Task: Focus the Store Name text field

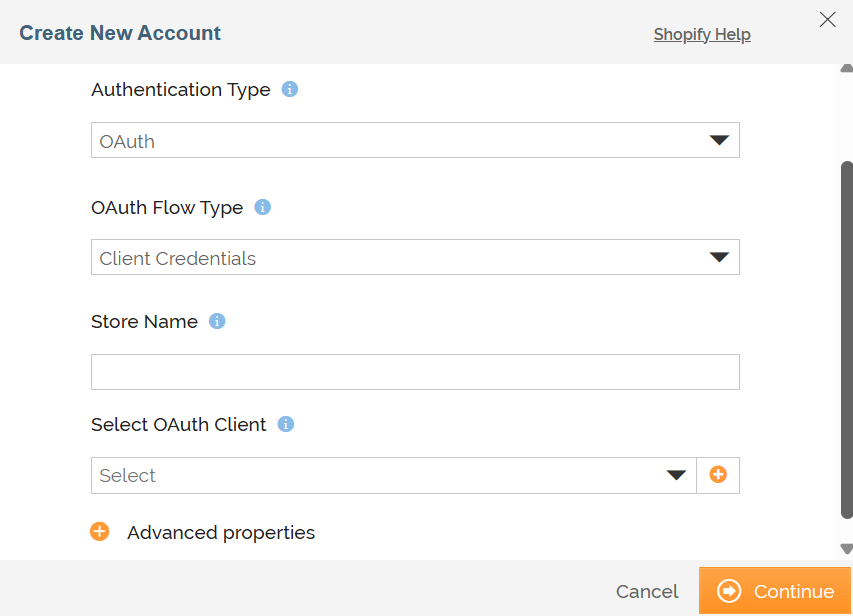Action: coord(415,372)
